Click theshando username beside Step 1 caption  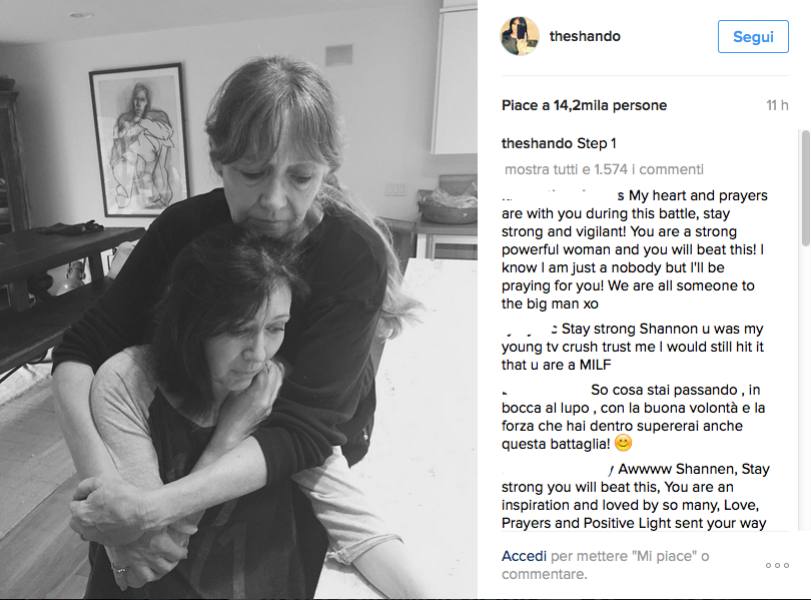pos(537,143)
